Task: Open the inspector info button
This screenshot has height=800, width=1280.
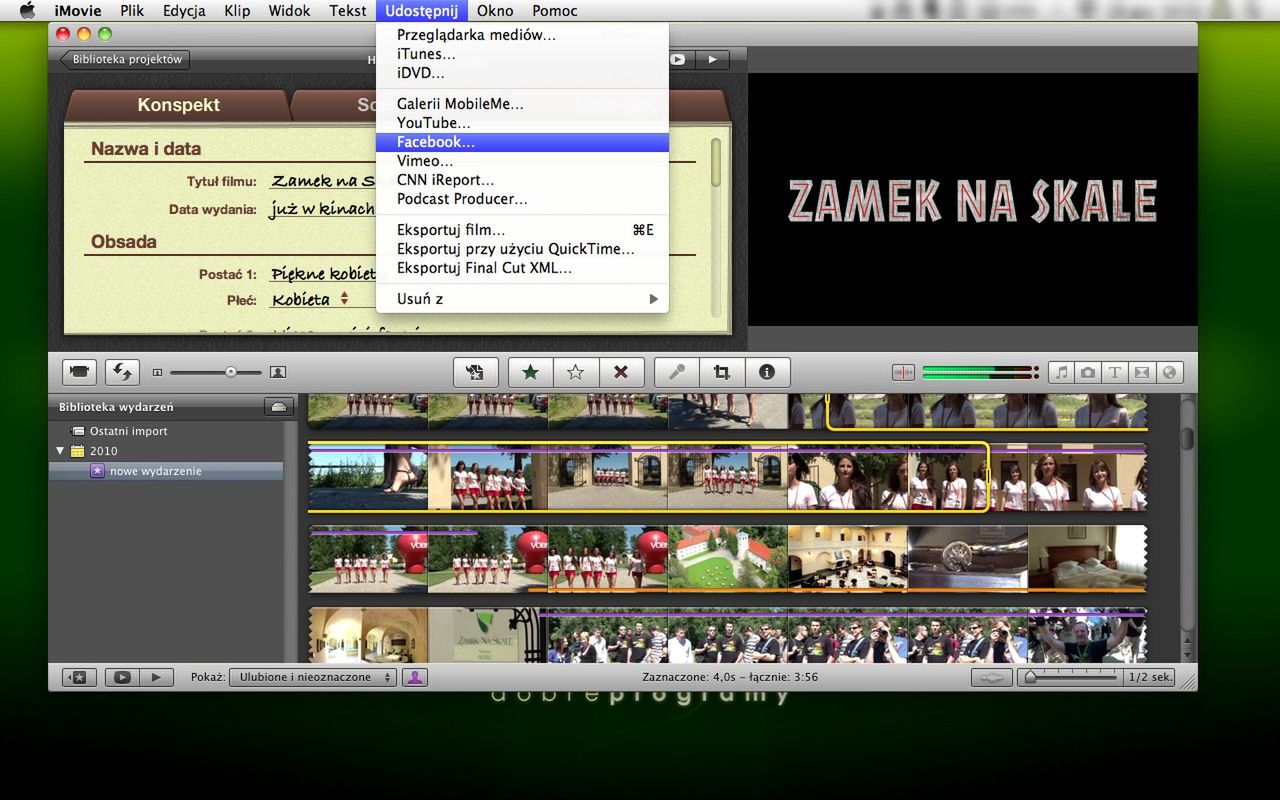Action: (x=767, y=372)
